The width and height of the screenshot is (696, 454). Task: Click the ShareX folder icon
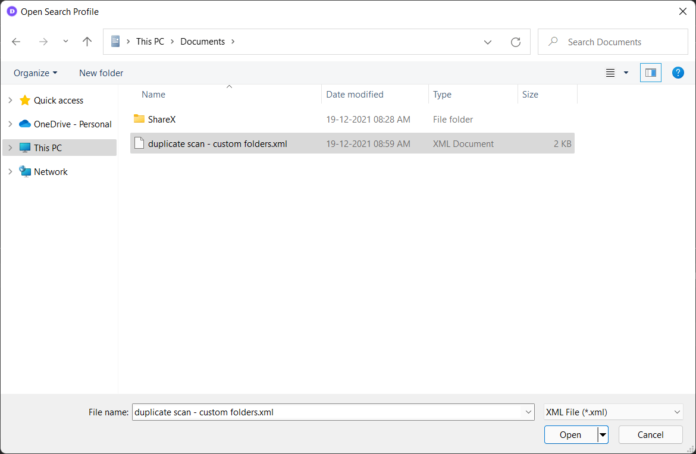(139, 119)
